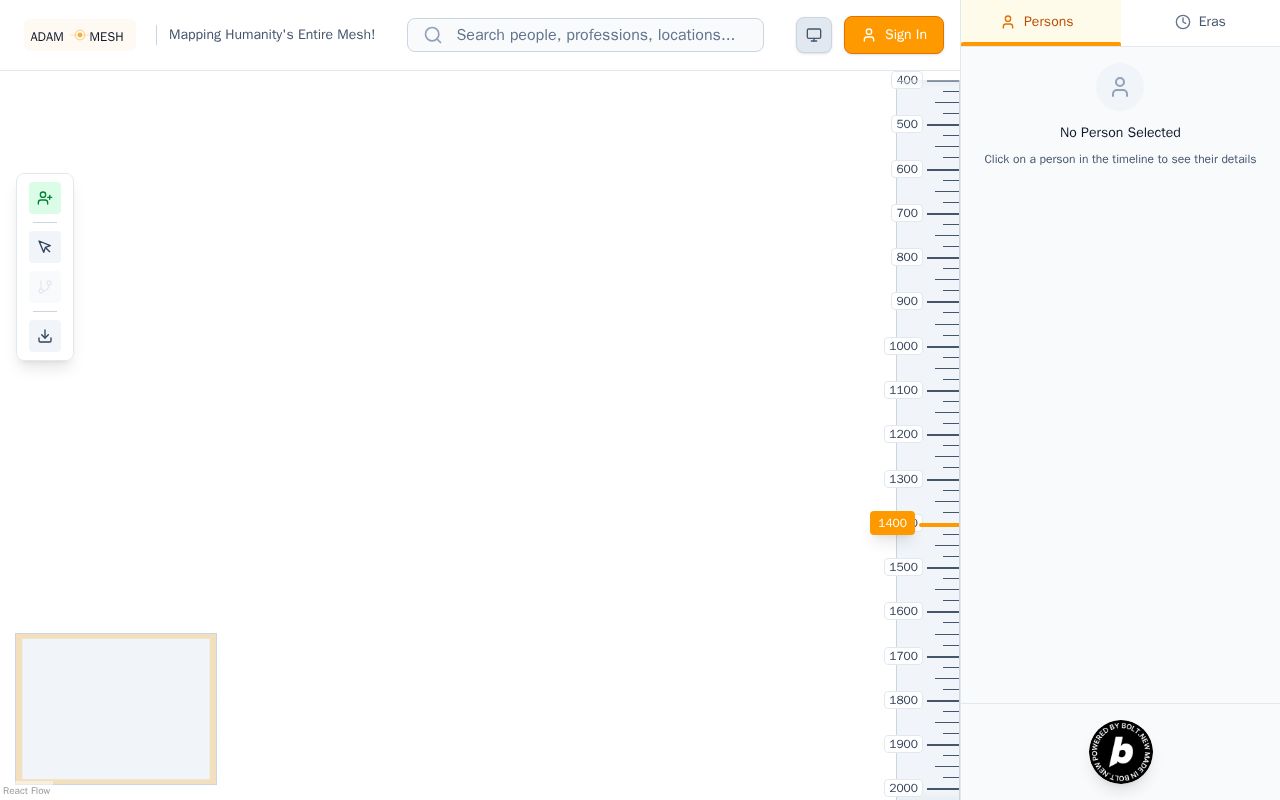Click year 1900 on the timeline
Image resolution: width=1280 pixels, height=800 pixels.
pos(903,744)
